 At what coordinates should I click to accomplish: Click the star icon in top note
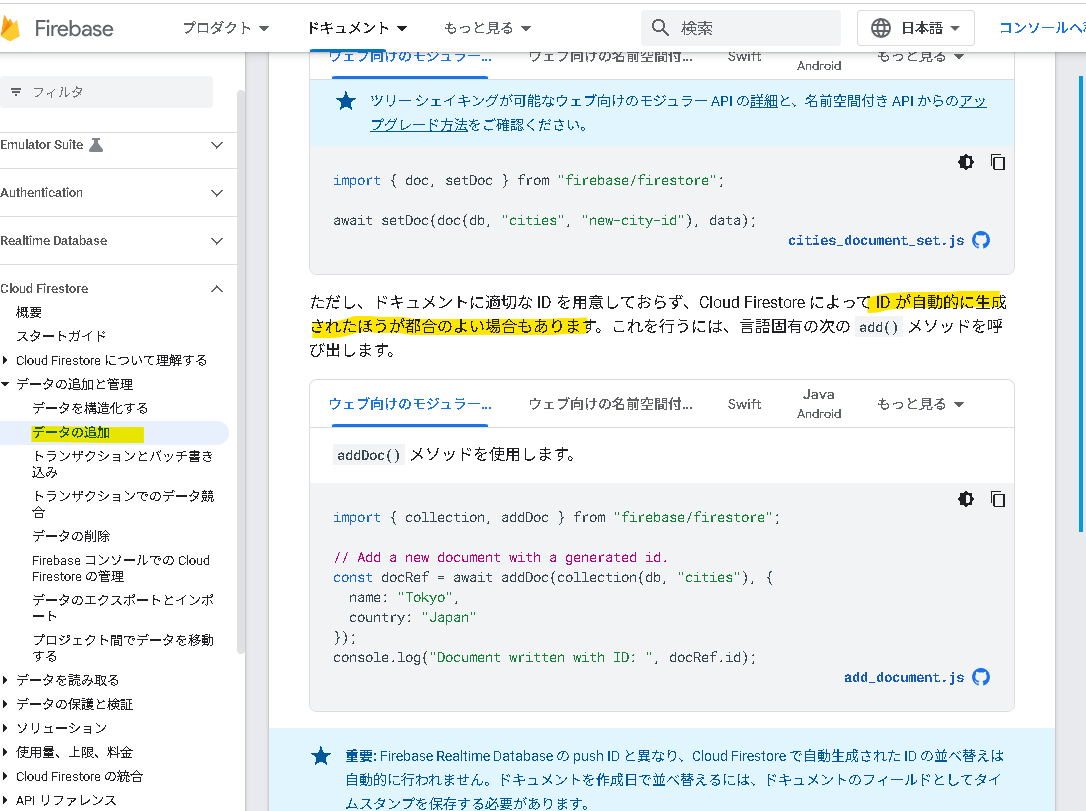tap(346, 102)
